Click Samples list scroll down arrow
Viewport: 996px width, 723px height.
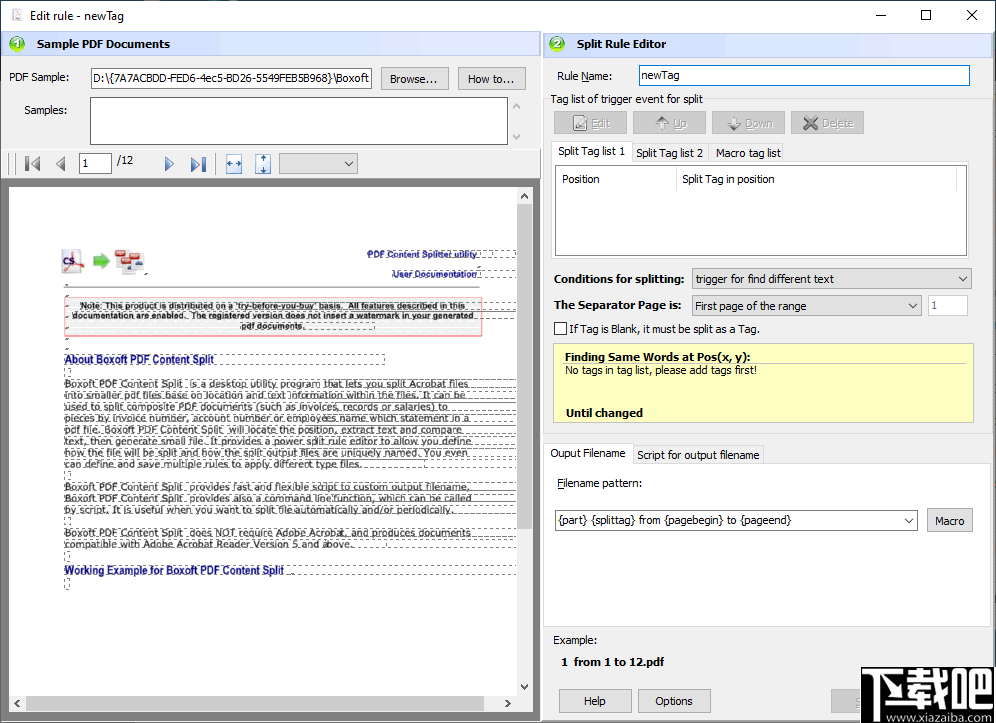516,136
